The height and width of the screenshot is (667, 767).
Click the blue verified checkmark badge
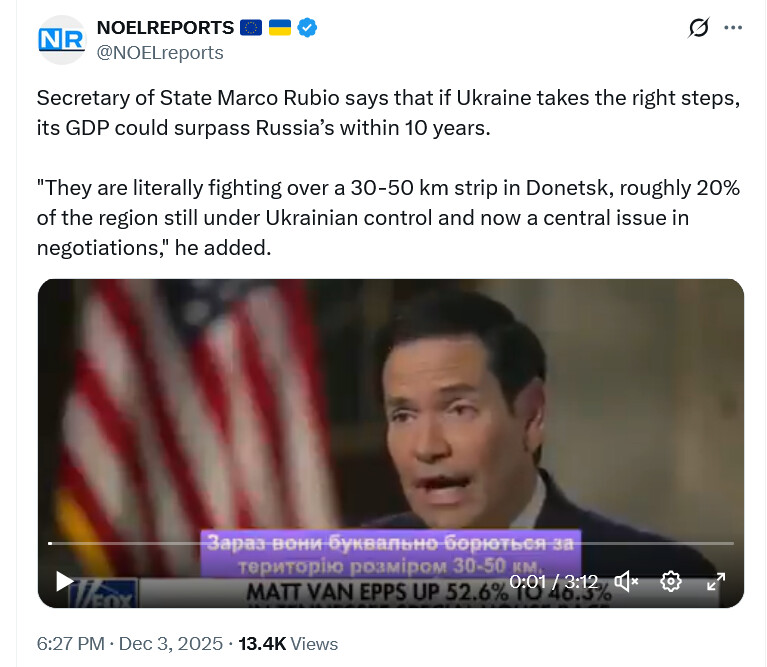(x=309, y=28)
